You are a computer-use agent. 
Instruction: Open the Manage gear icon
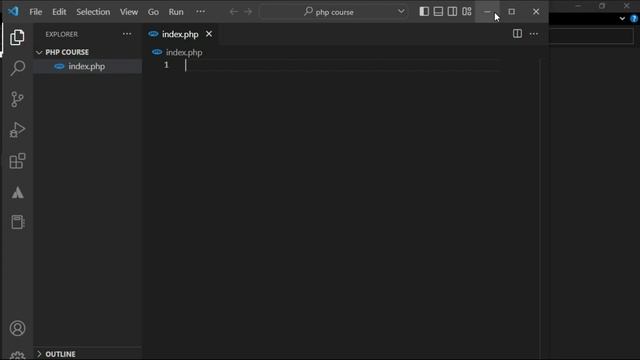[17, 356]
